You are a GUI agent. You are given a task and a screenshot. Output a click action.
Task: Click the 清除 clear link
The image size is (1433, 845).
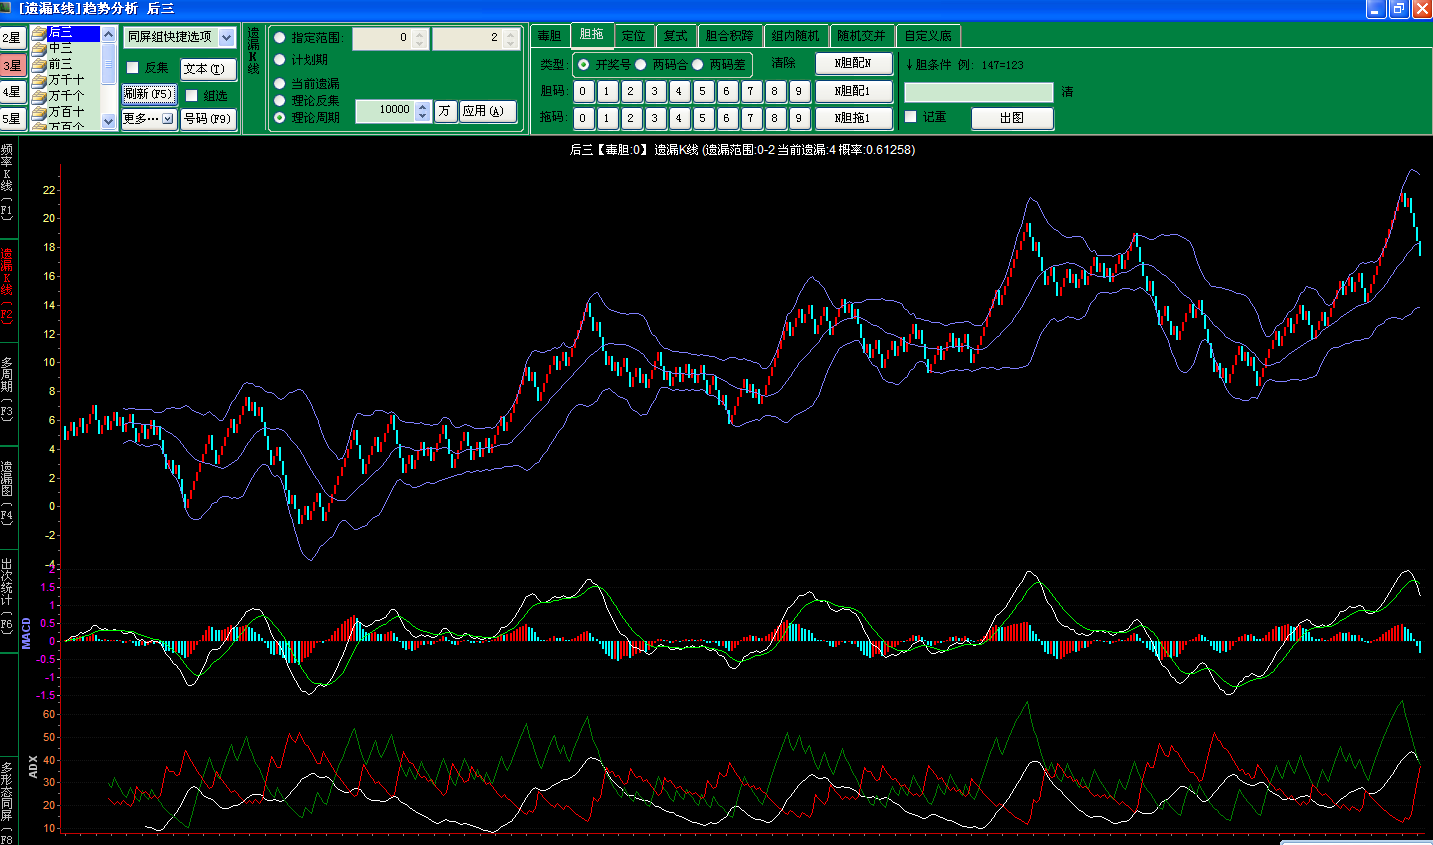tap(784, 63)
